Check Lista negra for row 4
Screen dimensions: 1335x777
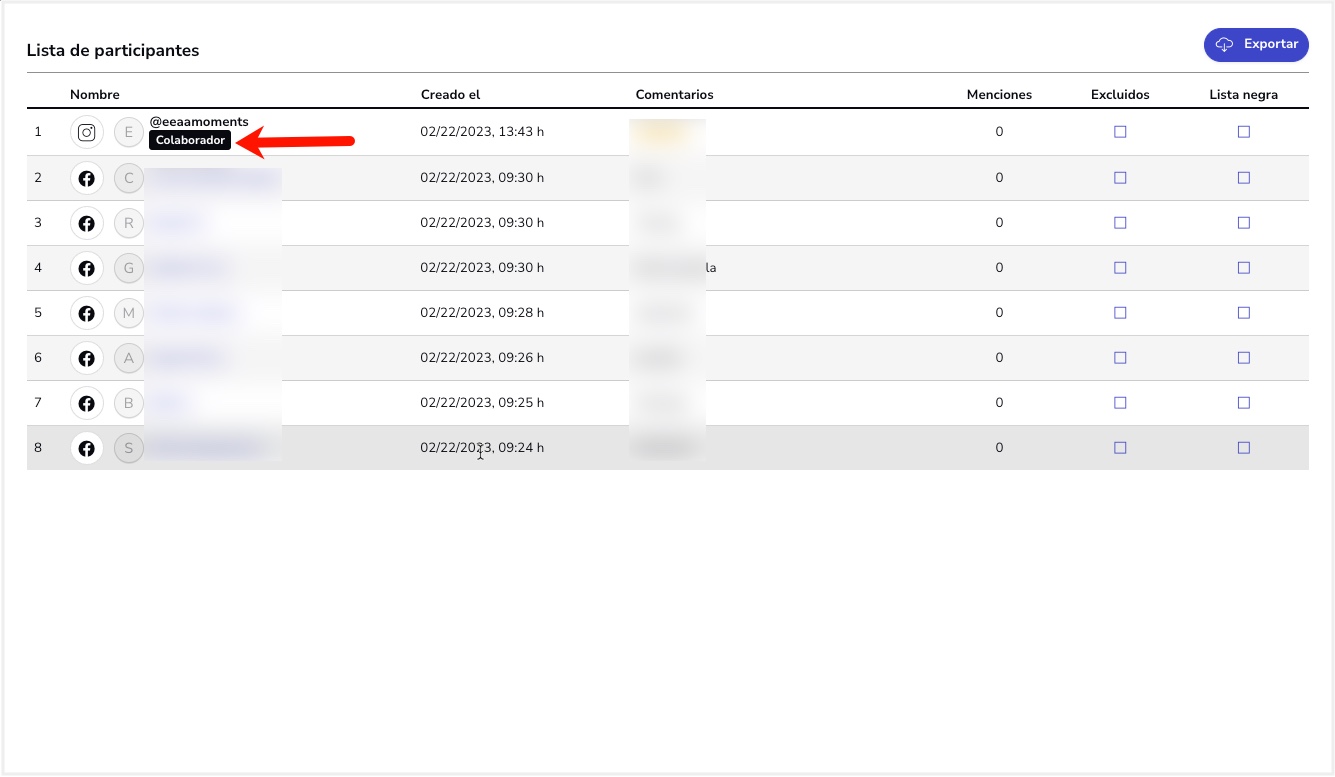coord(1244,268)
